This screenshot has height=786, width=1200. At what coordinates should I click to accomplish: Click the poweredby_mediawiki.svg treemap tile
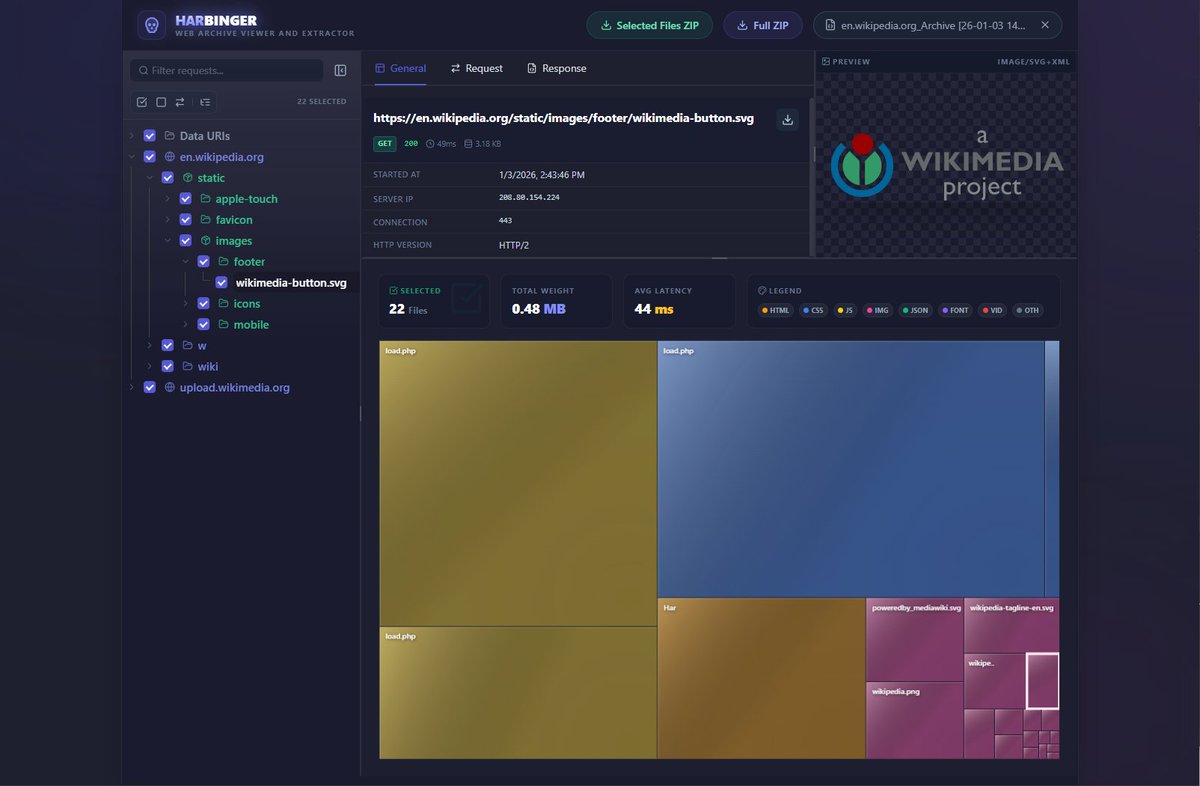[915, 640]
